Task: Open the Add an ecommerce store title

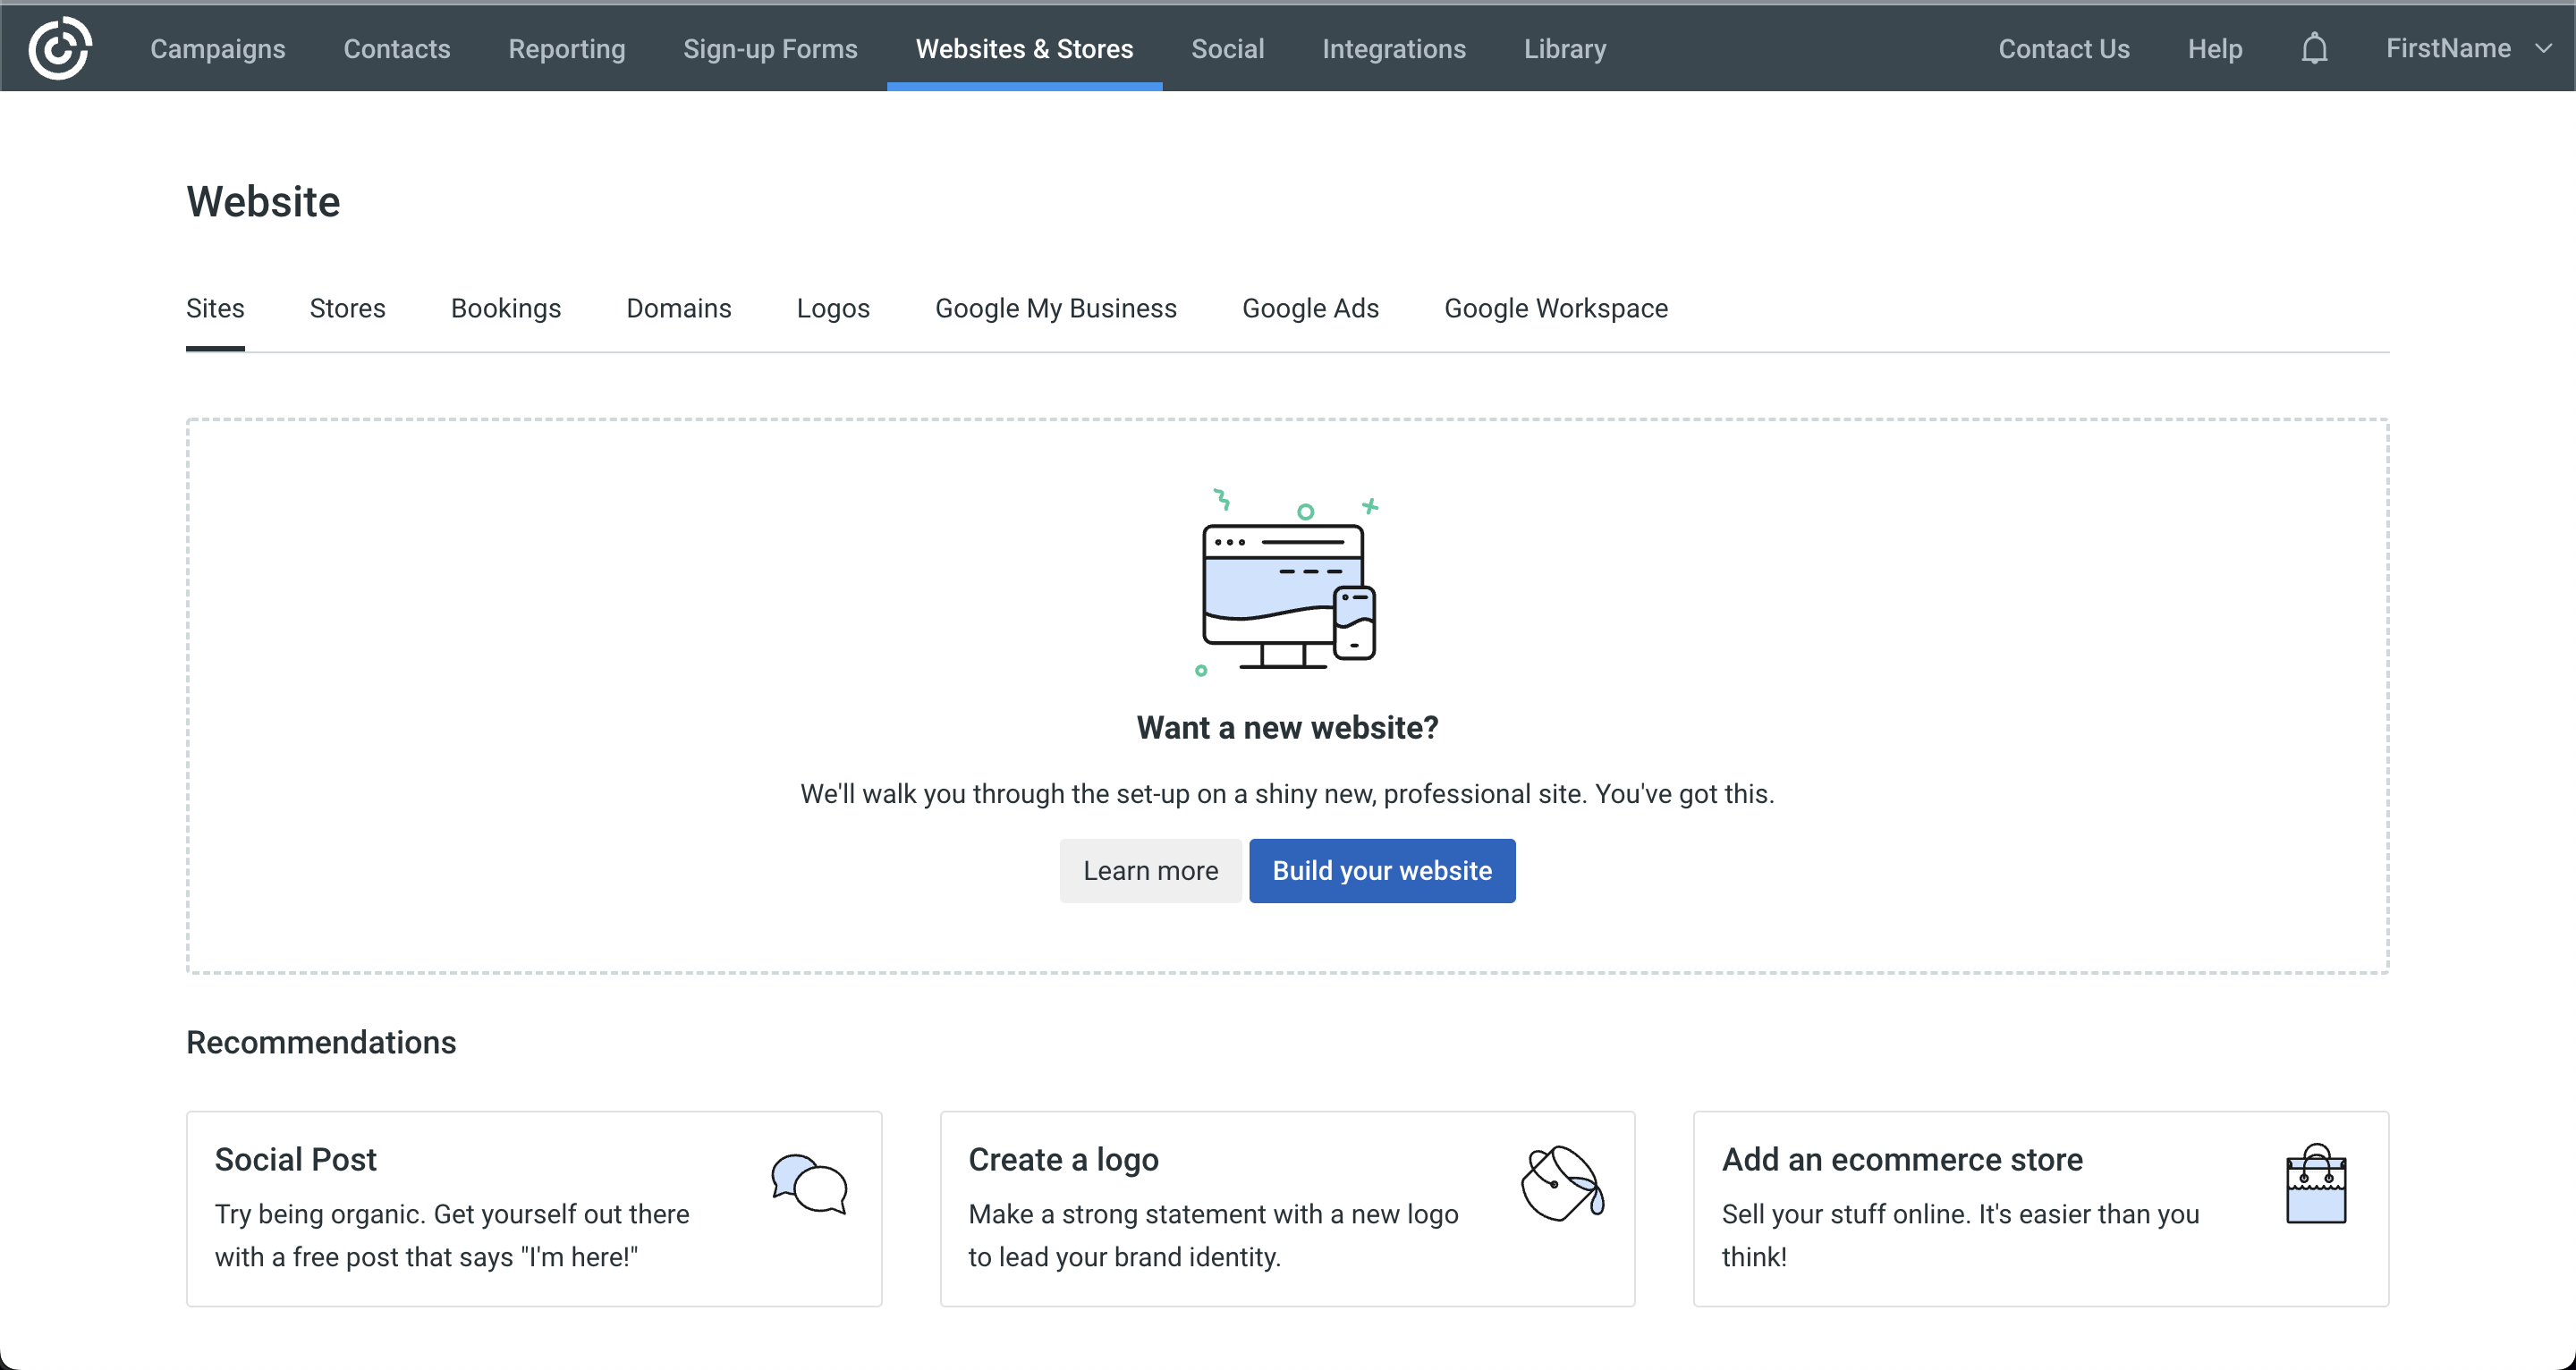Action: tap(1902, 1158)
